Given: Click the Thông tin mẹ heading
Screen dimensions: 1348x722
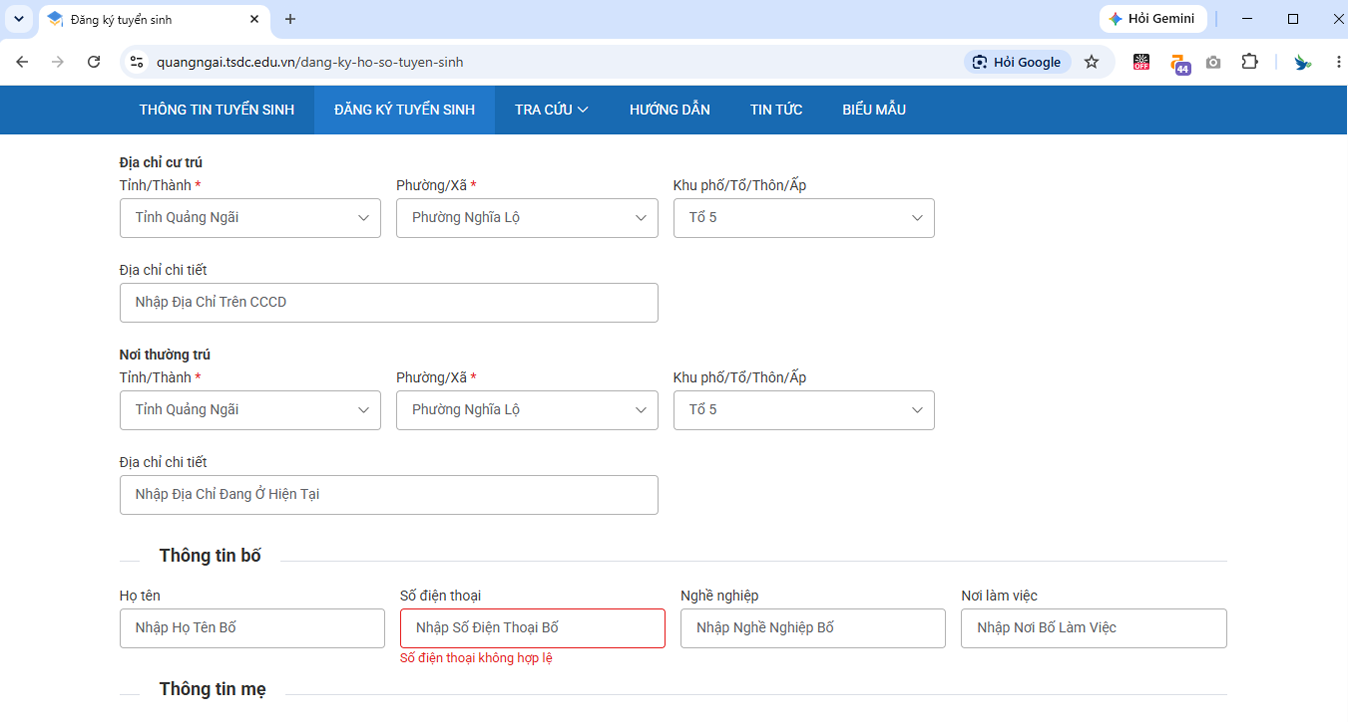Looking at the screenshot, I should pos(212,690).
